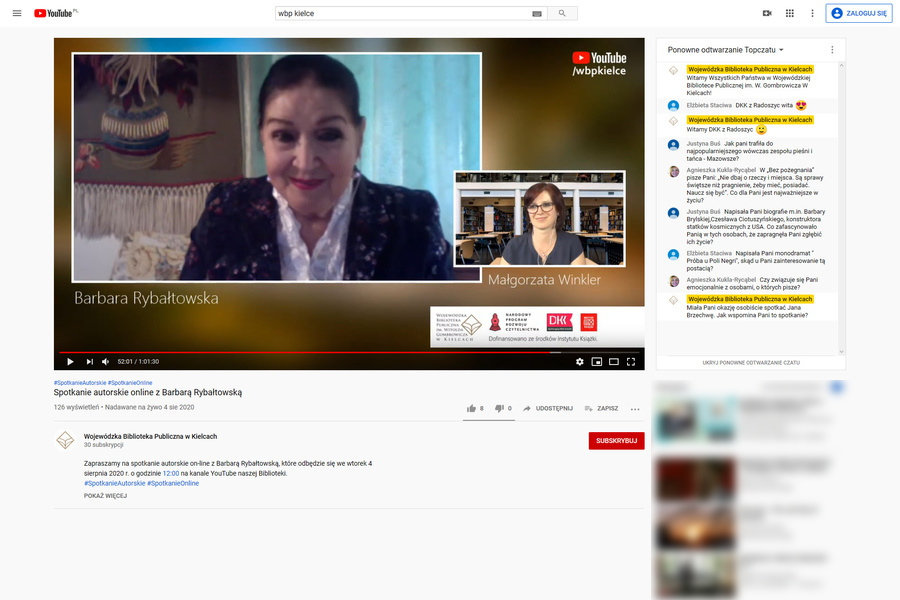Click Justyna Buś author name in biography question
Image resolution: width=900 pixels, height=600 pixels.
click(x=703, y=212)
